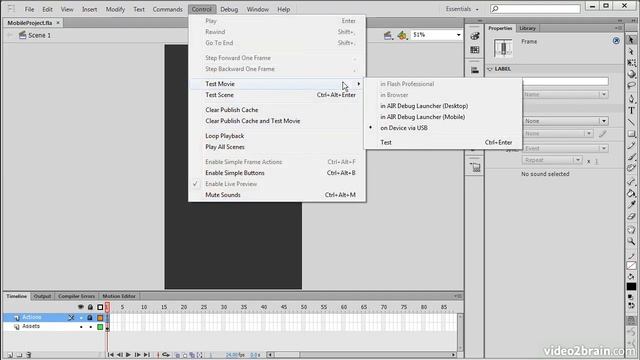Image resolution: width=640 pixels, height=360 pixels.
Task: Select the Subselection tool
Action: [631, 51]
